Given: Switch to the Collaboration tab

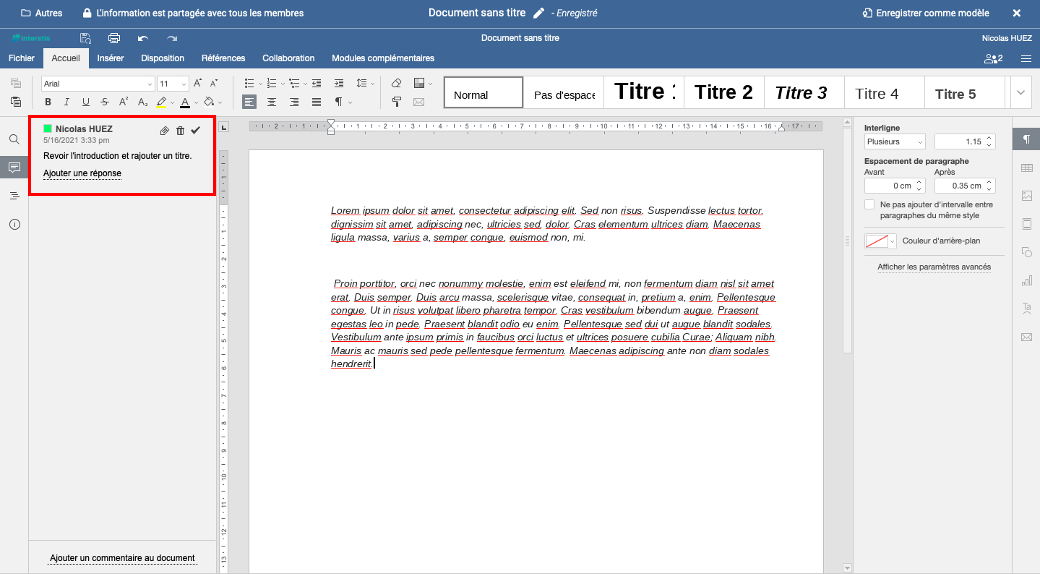Looking at the screenshot, I should (x=288, y=58).
